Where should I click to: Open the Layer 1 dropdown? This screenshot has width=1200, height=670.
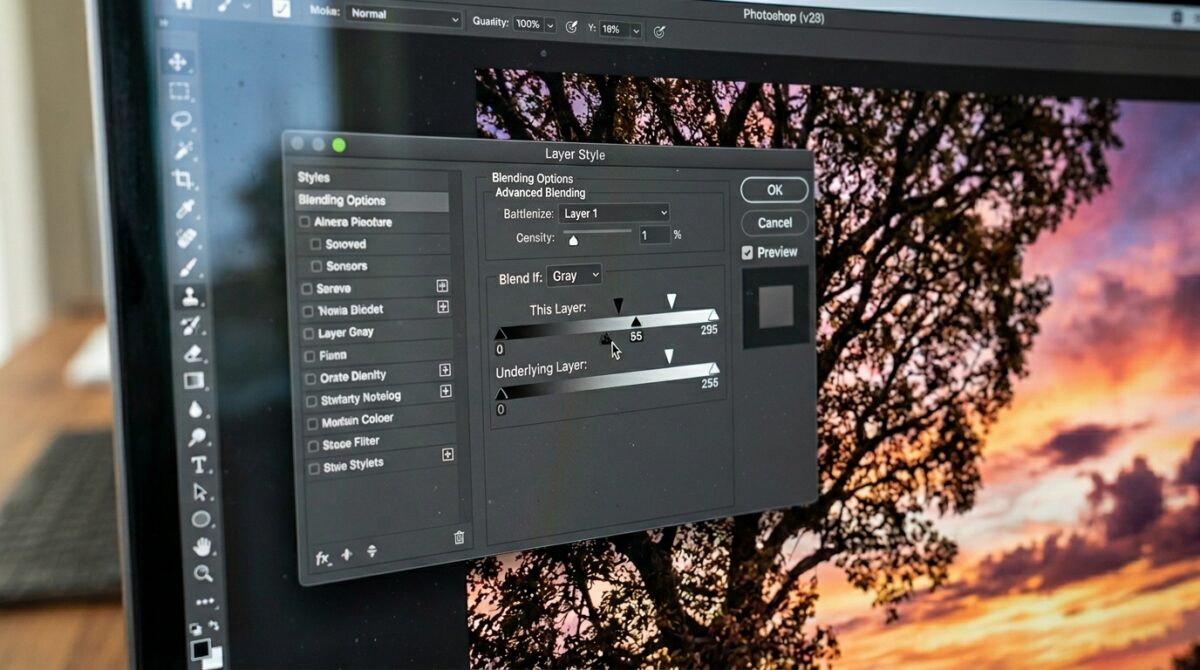tap(614, 213)
